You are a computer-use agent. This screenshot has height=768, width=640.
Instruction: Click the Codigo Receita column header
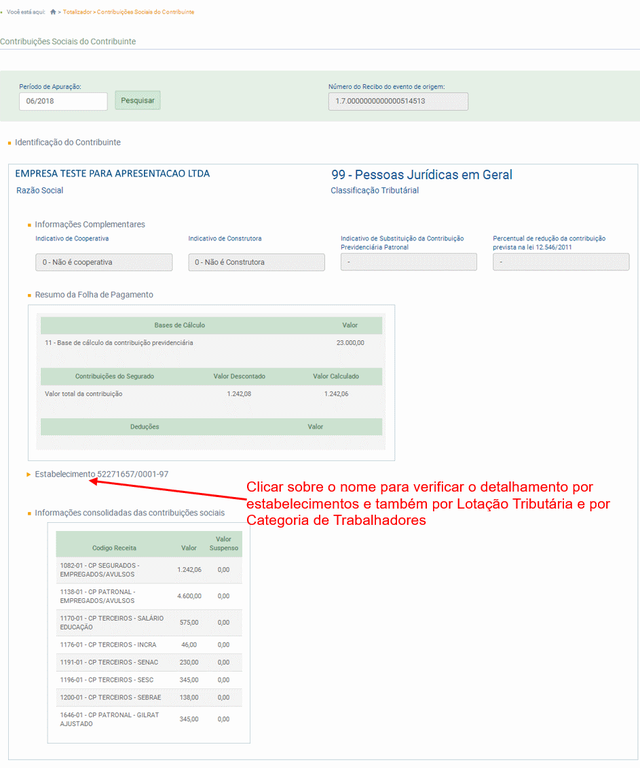tap(114, 548)
